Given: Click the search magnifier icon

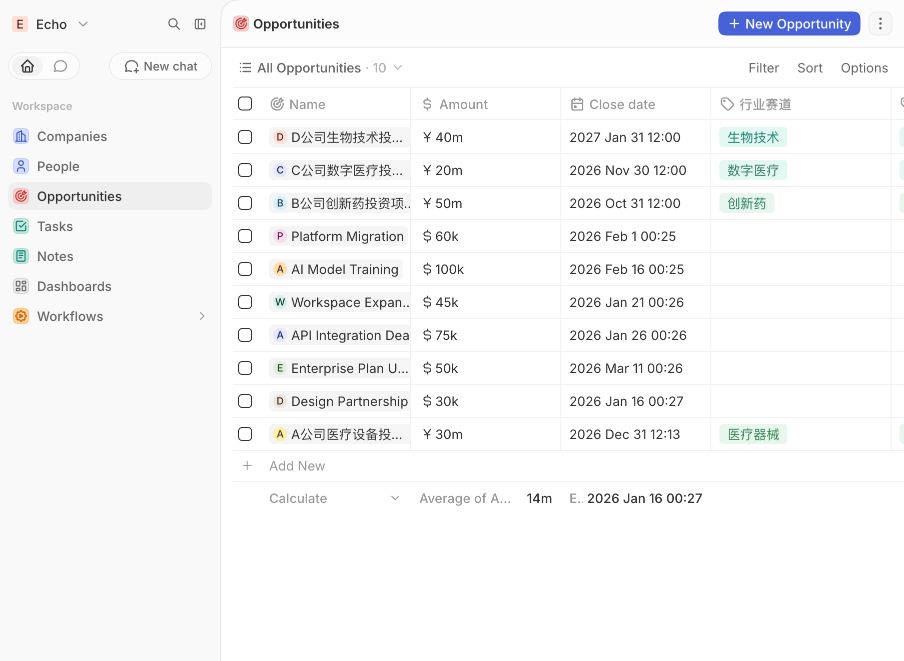Looking at the screenshot, I should click(x=174, y=24).
